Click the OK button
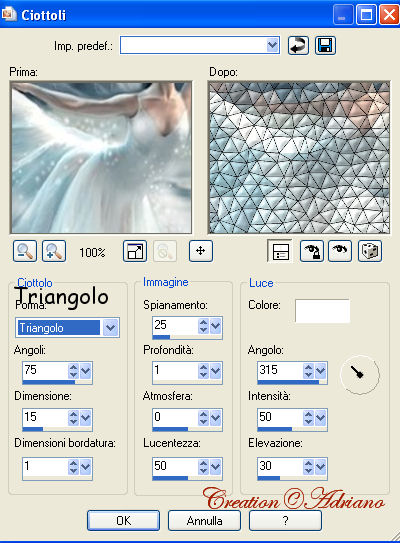 coord(123,520)
